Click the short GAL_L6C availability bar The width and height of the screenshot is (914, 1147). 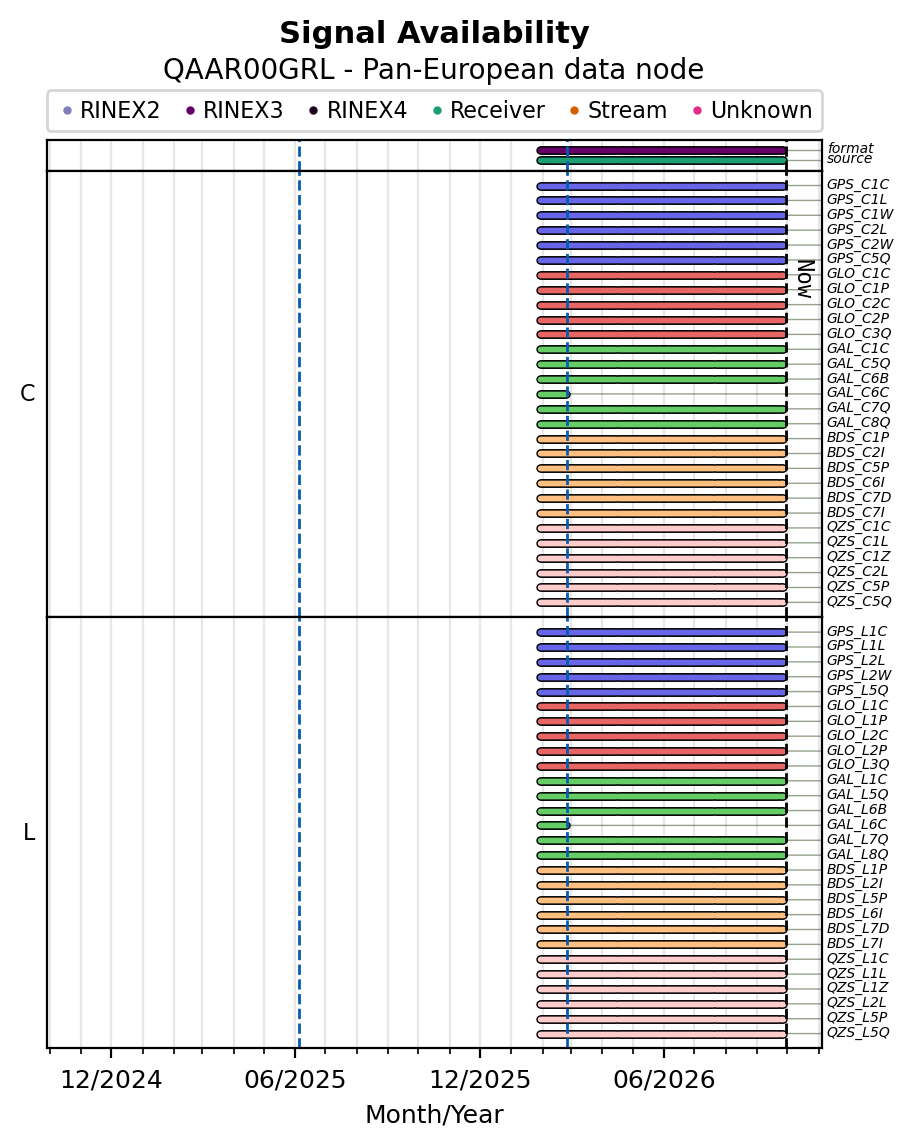coord(553,825)
